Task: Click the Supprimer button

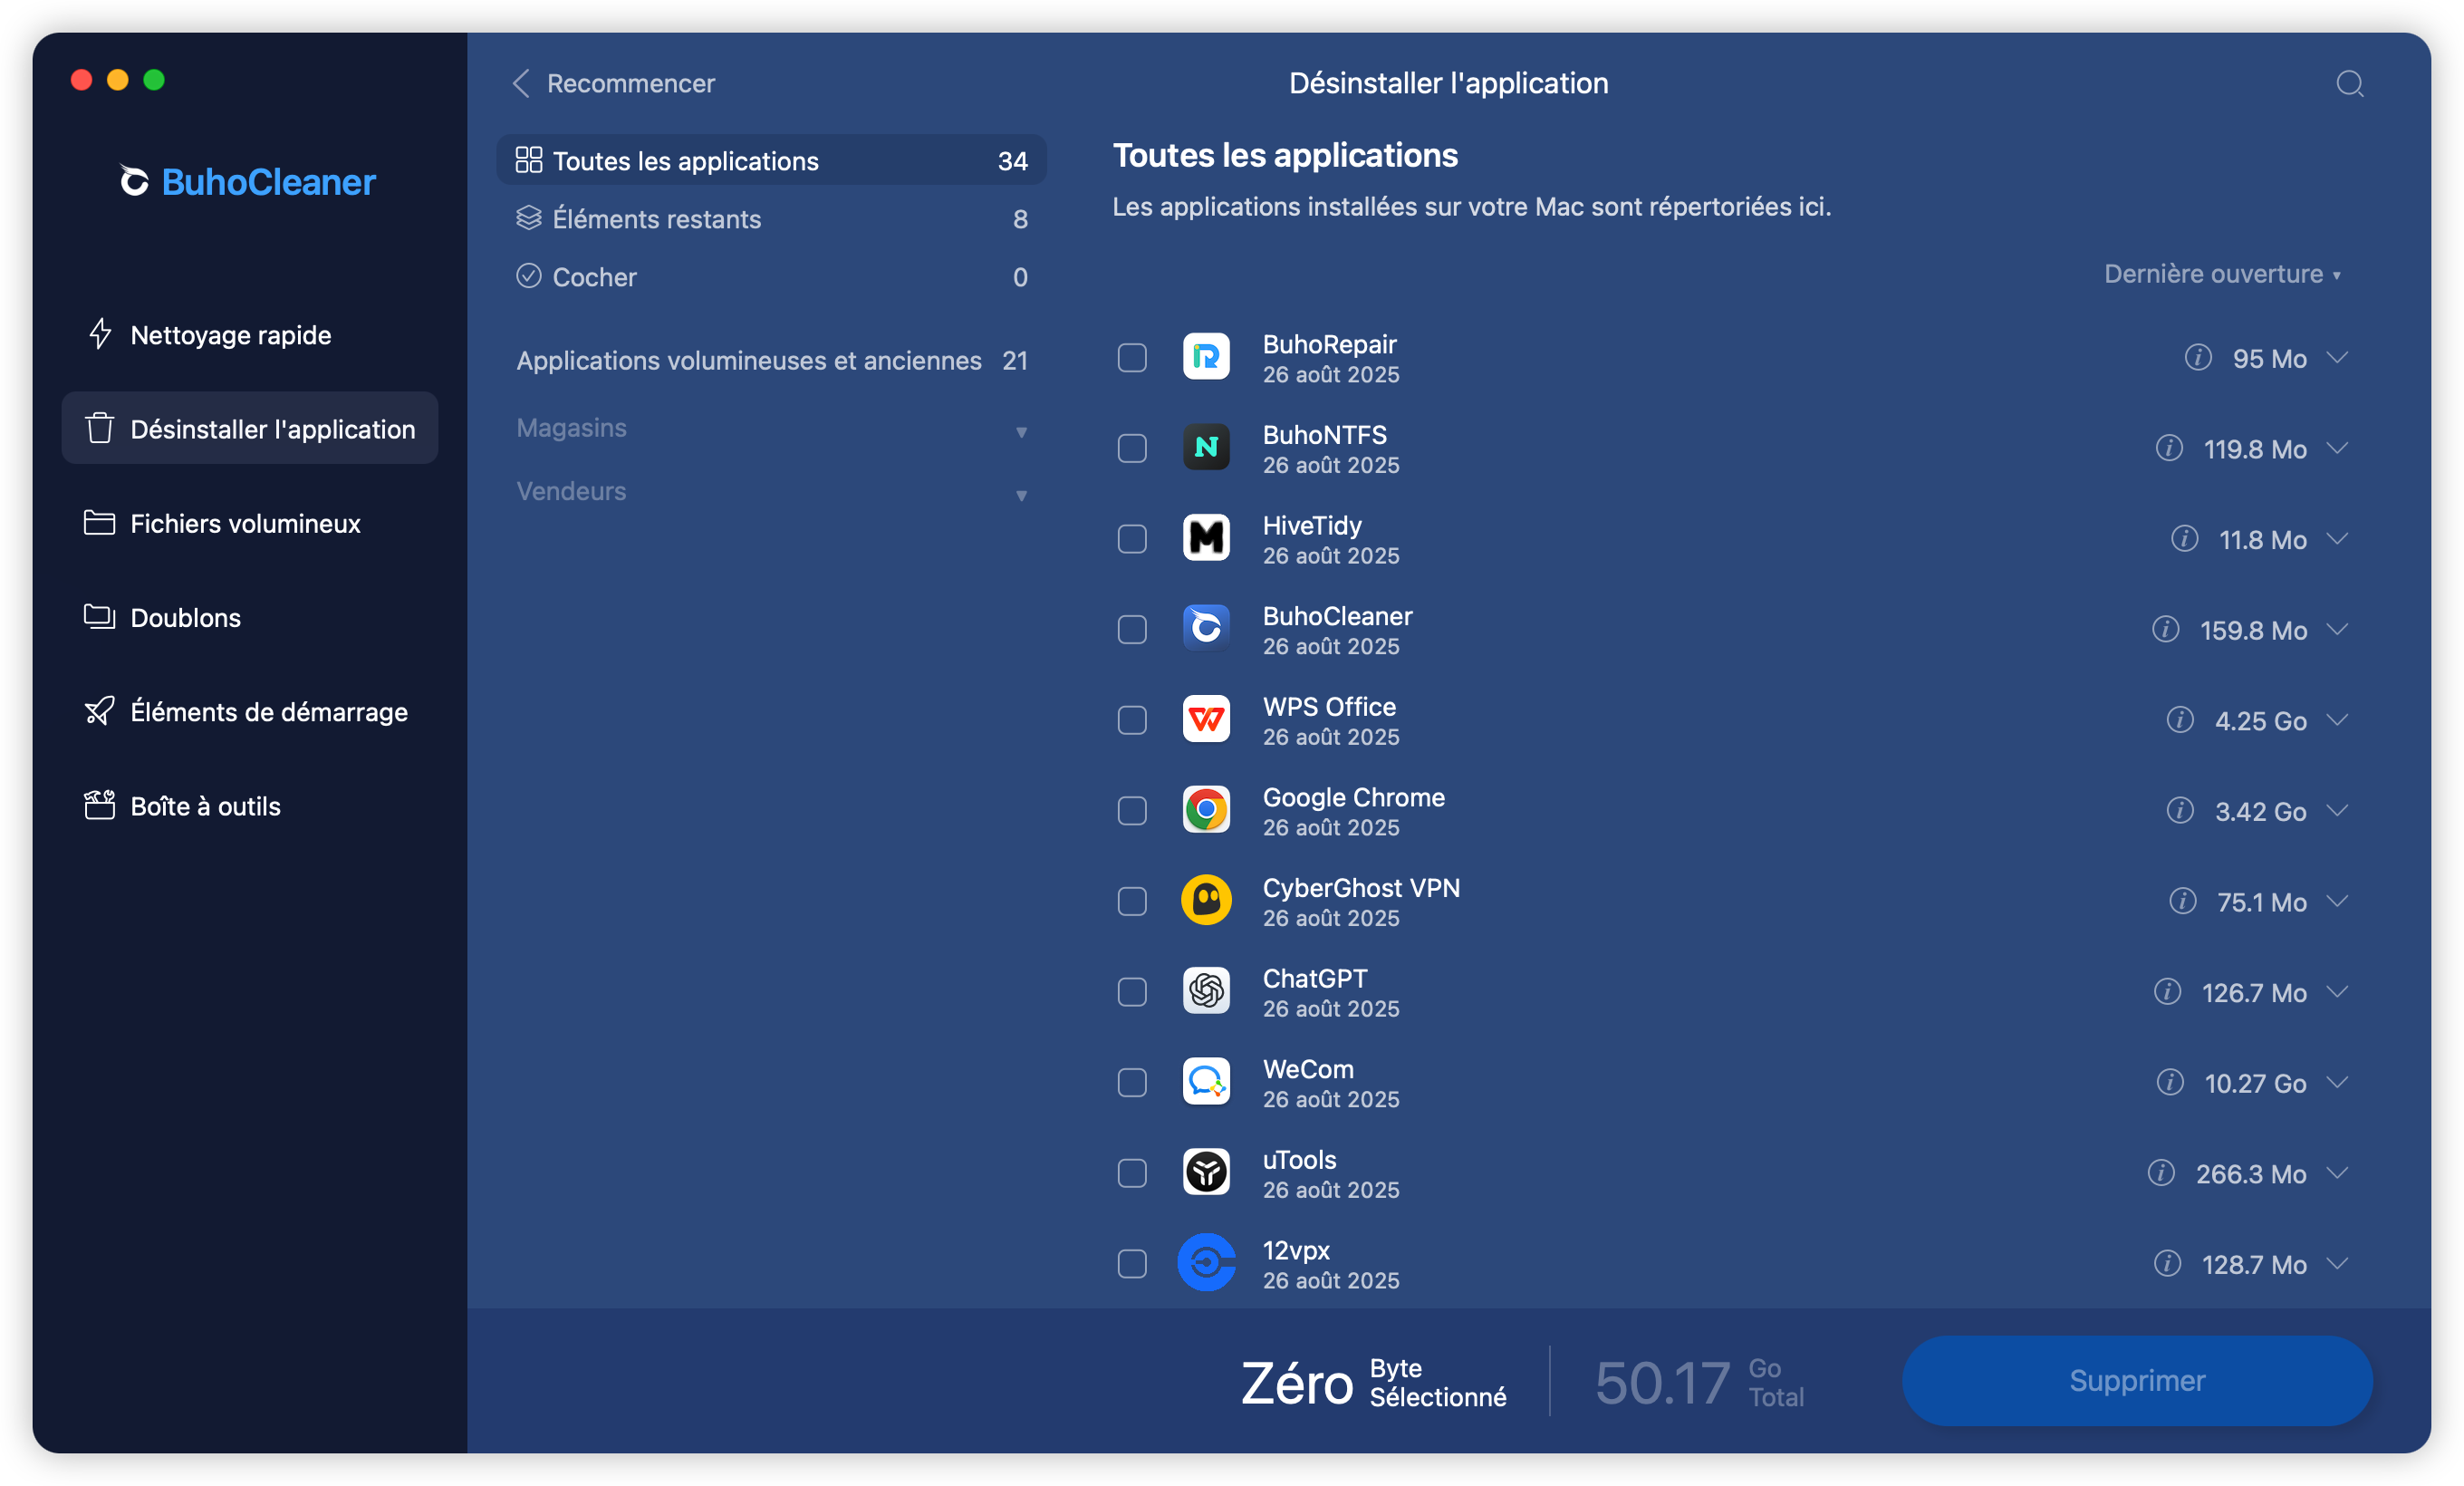Action: [2136, 1380]
